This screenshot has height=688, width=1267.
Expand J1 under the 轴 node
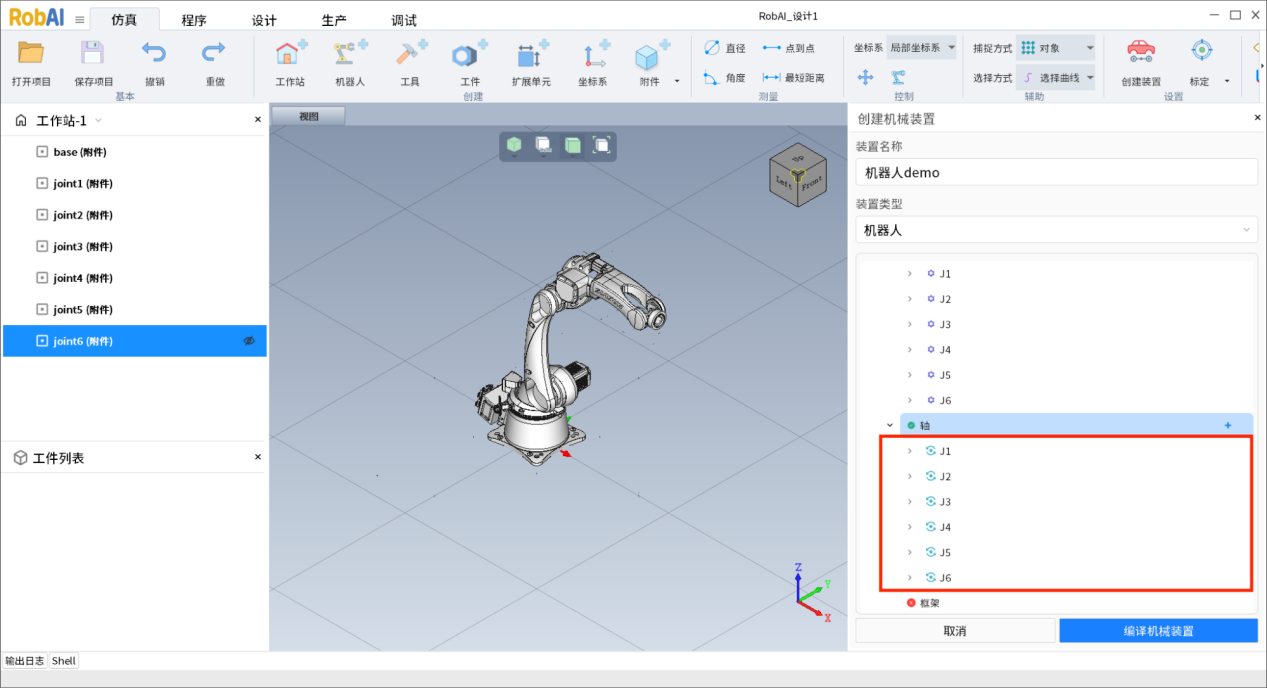tap(909, 451)
